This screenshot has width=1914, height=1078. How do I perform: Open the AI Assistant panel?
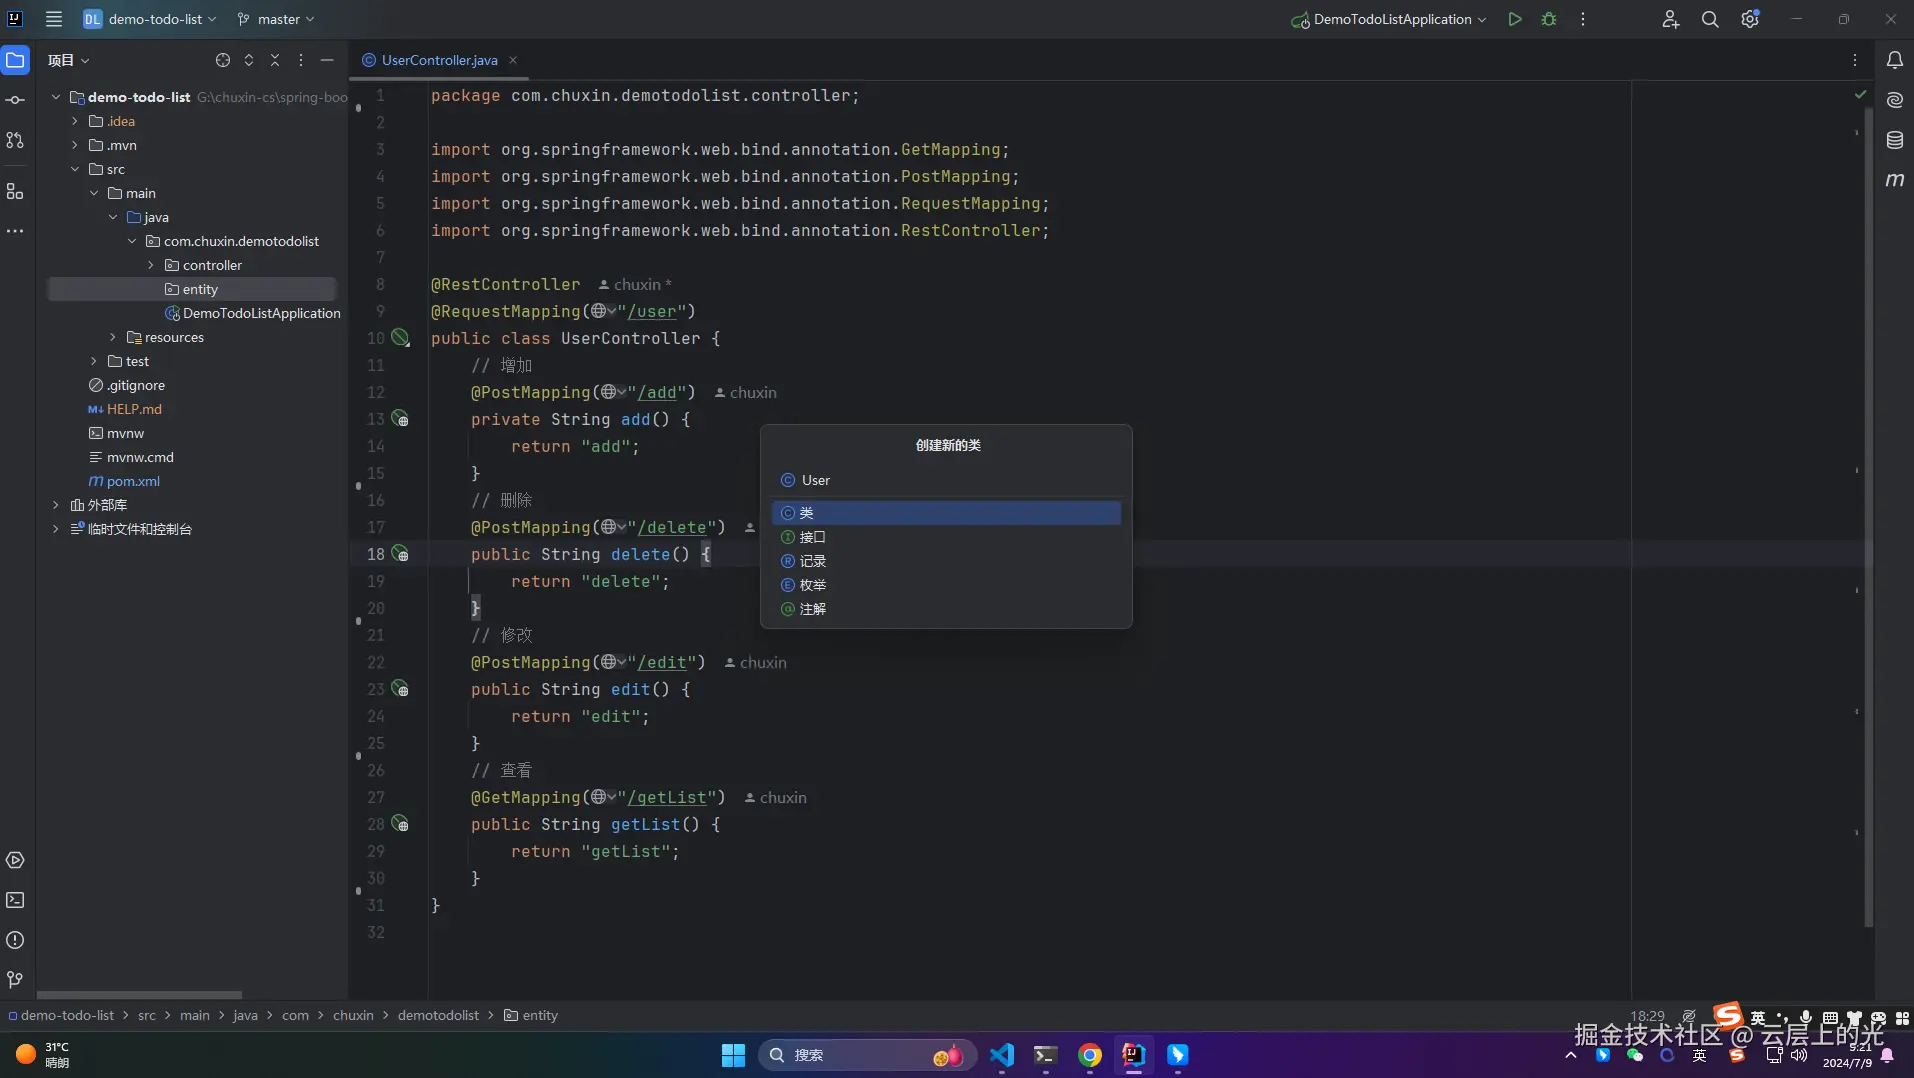(1894, 100)
